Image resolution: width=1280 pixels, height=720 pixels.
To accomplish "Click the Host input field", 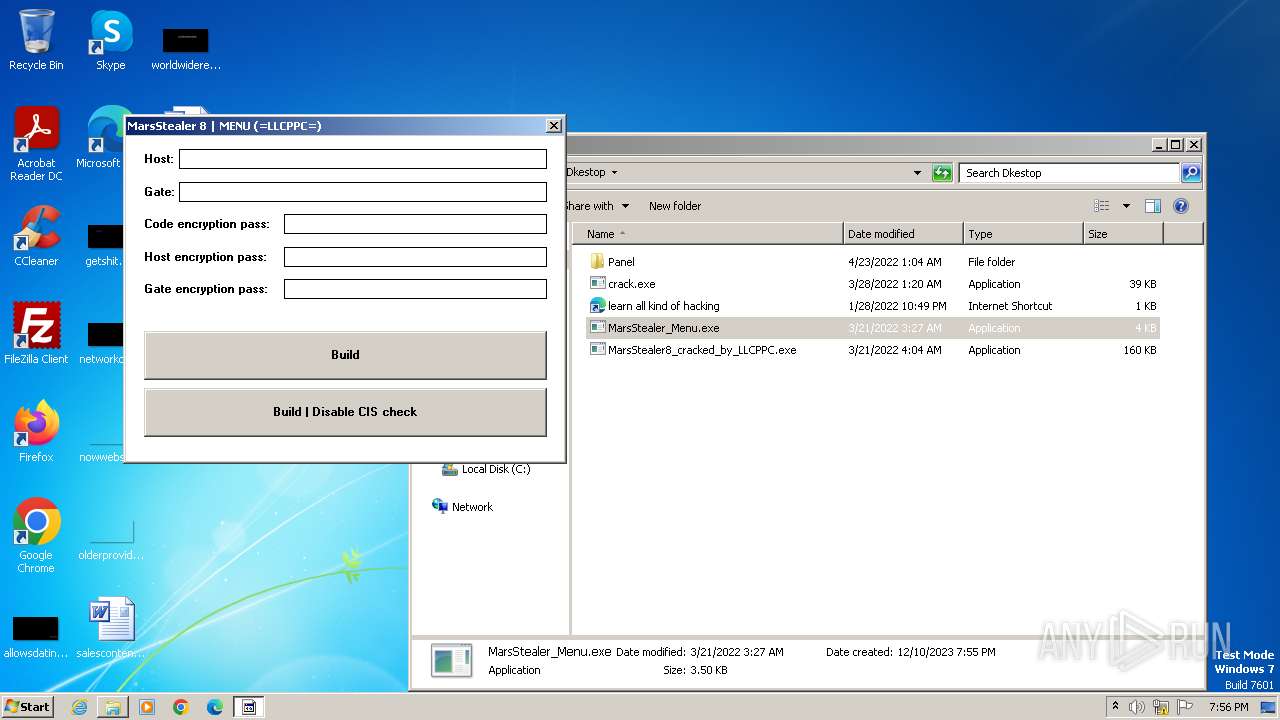I will (363, 159).
